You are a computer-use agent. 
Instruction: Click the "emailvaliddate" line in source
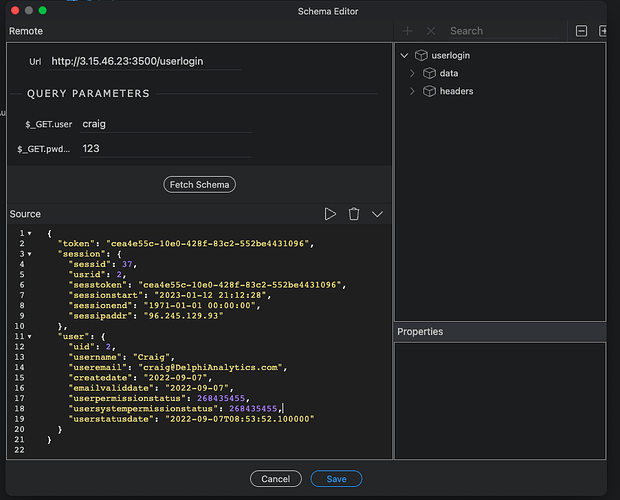coord(151,388)
